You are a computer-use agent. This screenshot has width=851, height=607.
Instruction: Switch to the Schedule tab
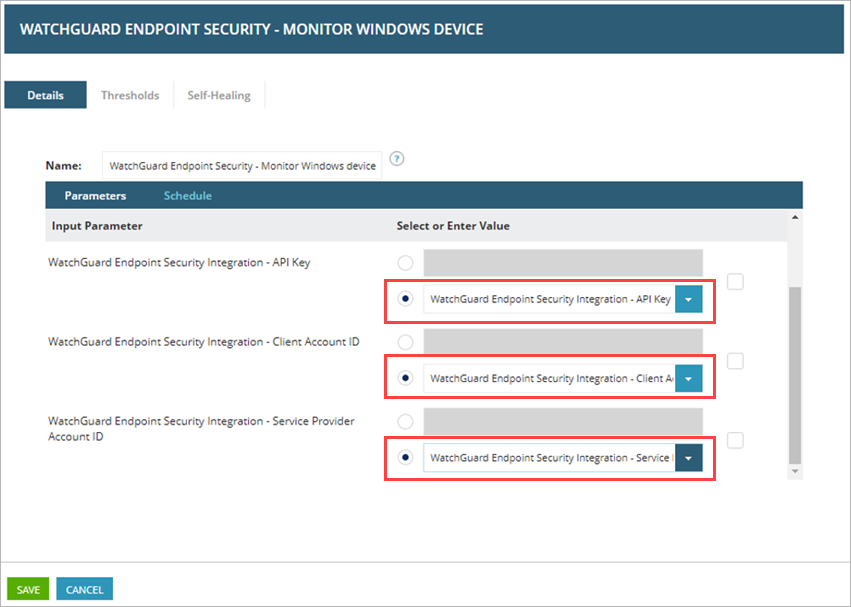point(187,195)
